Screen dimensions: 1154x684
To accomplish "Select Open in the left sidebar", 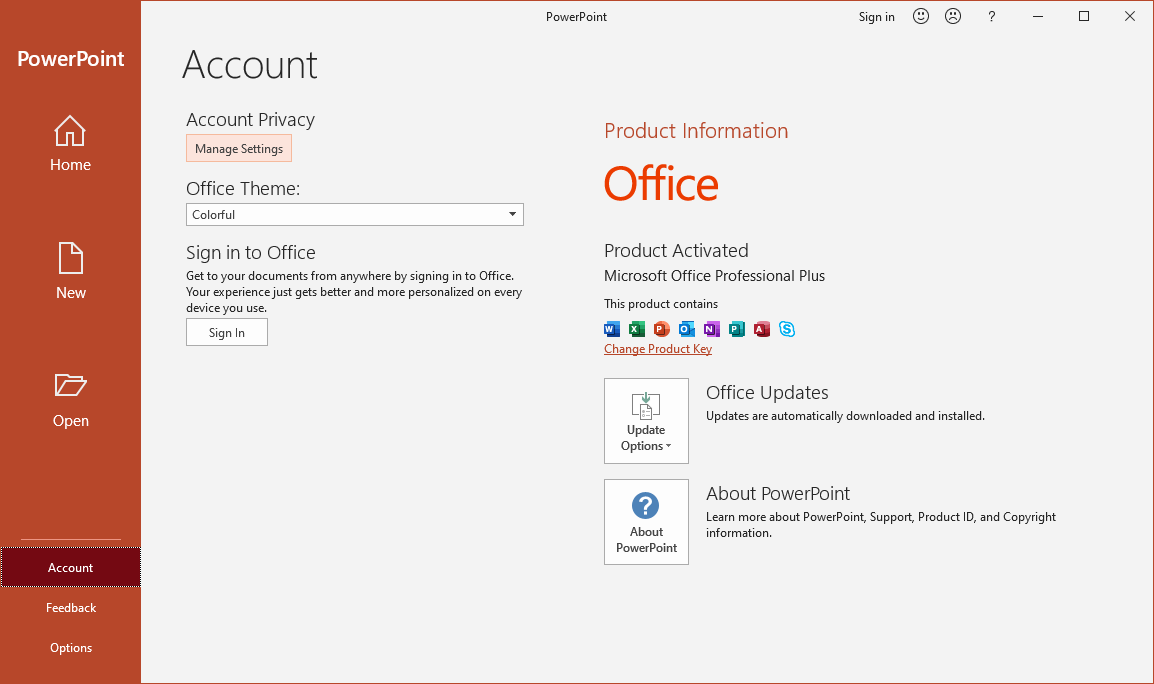I will [71, 401].
